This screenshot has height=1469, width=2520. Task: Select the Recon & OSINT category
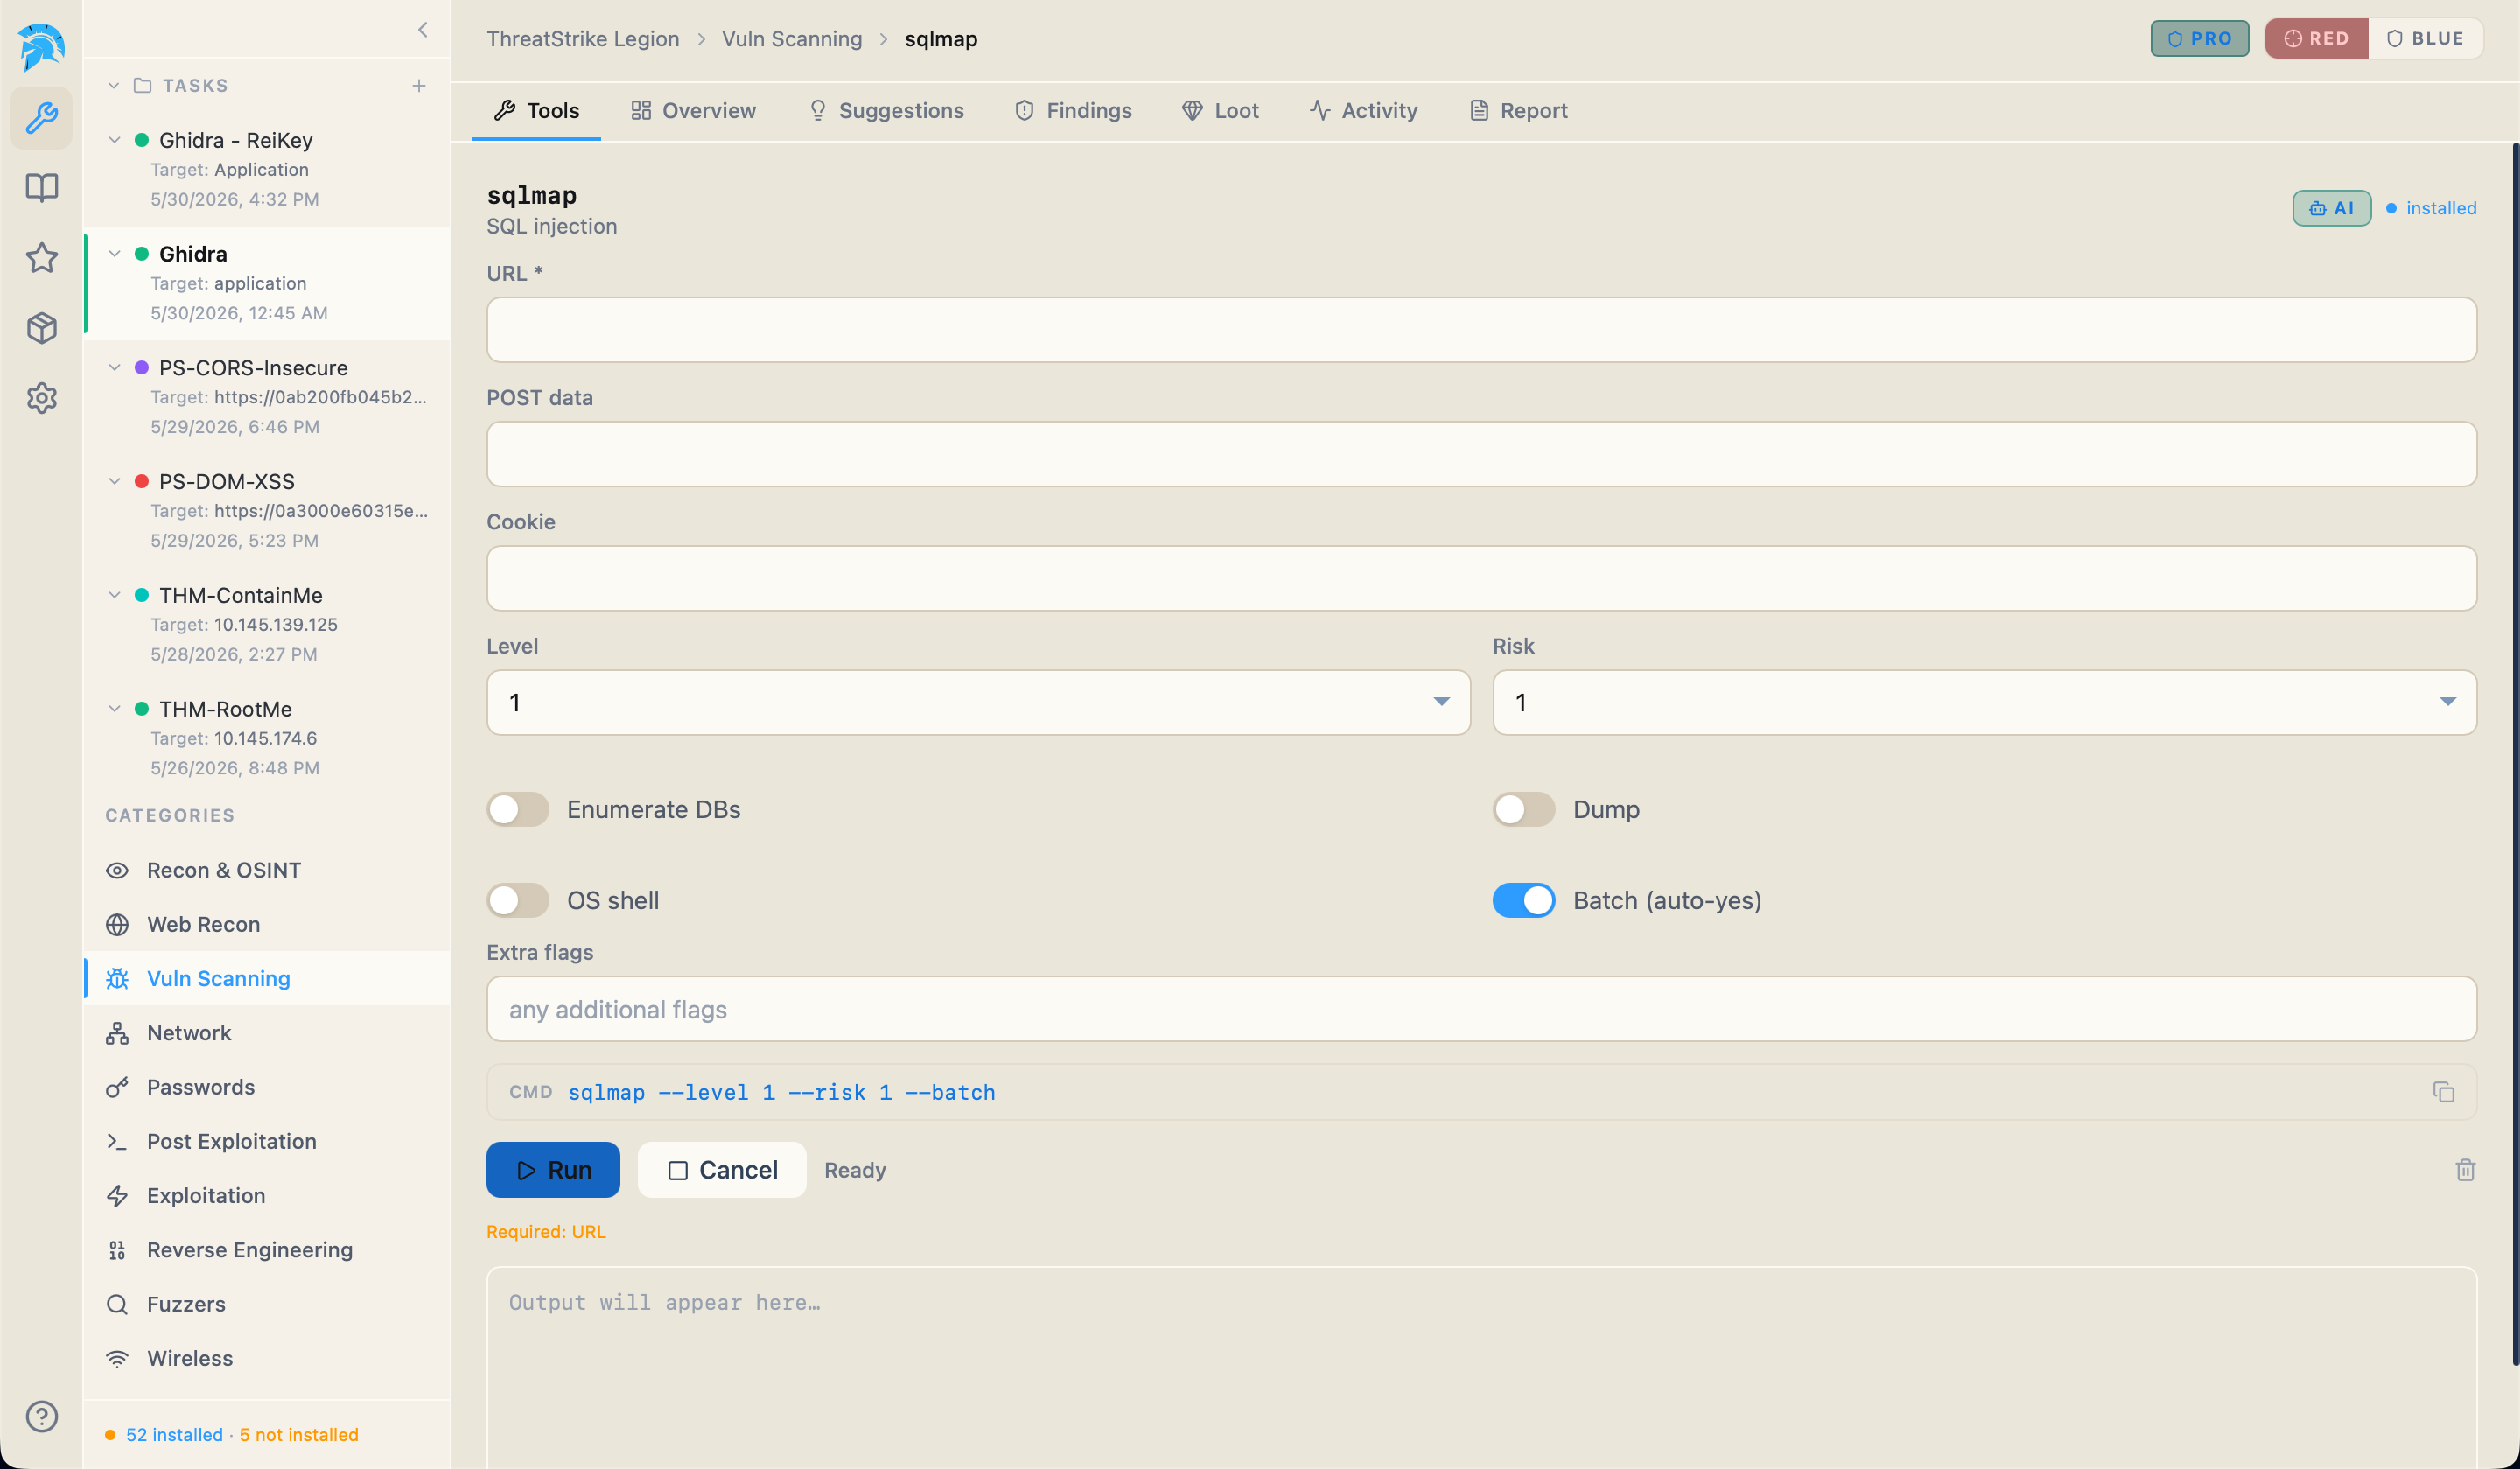click(267, 870)
